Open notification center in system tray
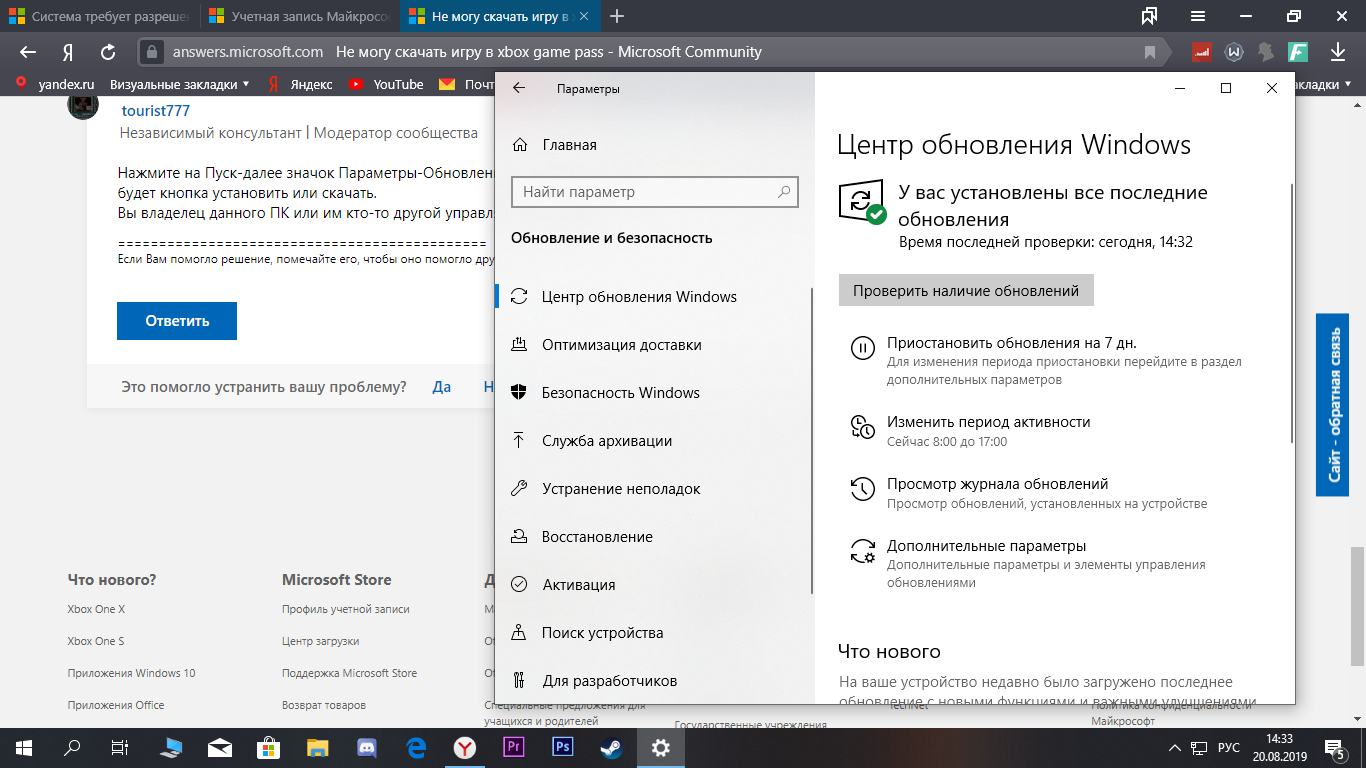This screenshot has width=1366, height=768. (x=1335, y=748)
